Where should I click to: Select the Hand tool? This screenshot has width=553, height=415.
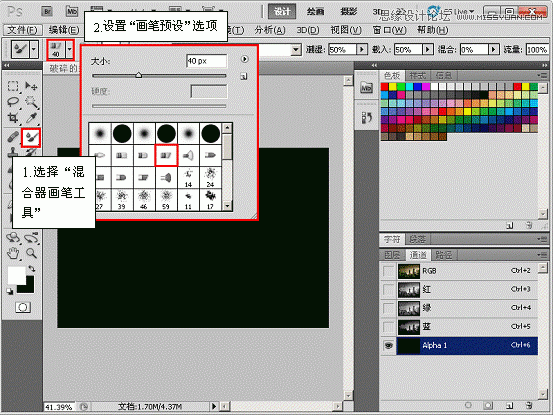pos(13,253)
